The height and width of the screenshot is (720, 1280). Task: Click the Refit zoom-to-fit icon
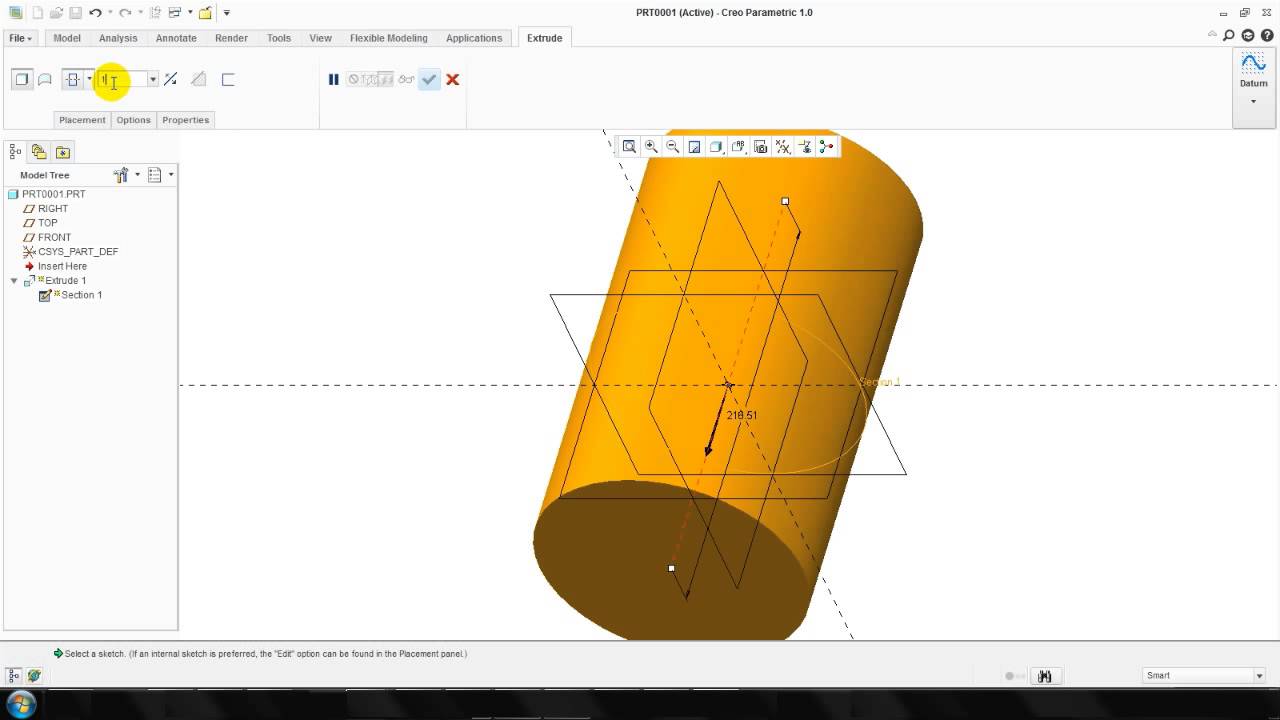(629, 147)
